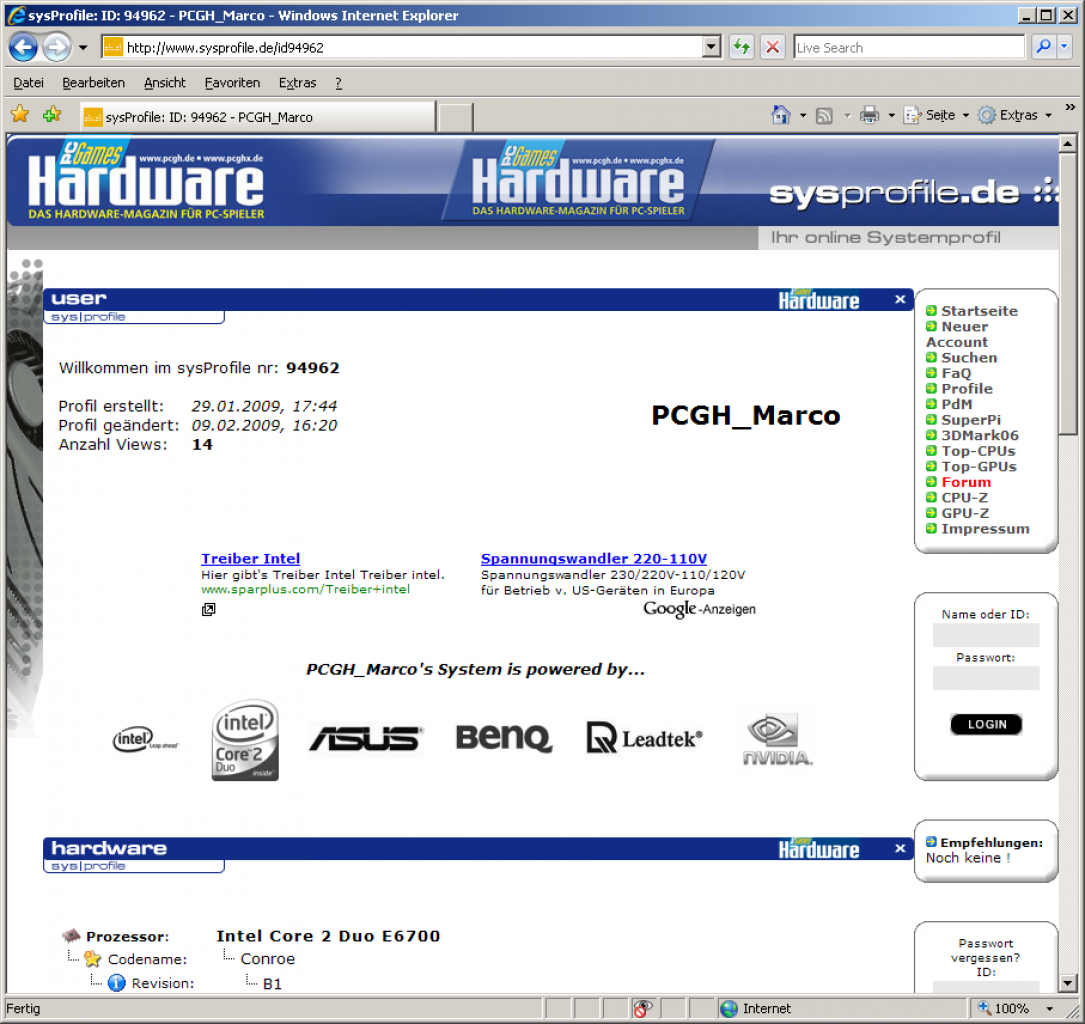This screenshot has width=1085, height=1024.
Task: Expand the Home button dropdown arrow
Action: (x=803, y=116)
